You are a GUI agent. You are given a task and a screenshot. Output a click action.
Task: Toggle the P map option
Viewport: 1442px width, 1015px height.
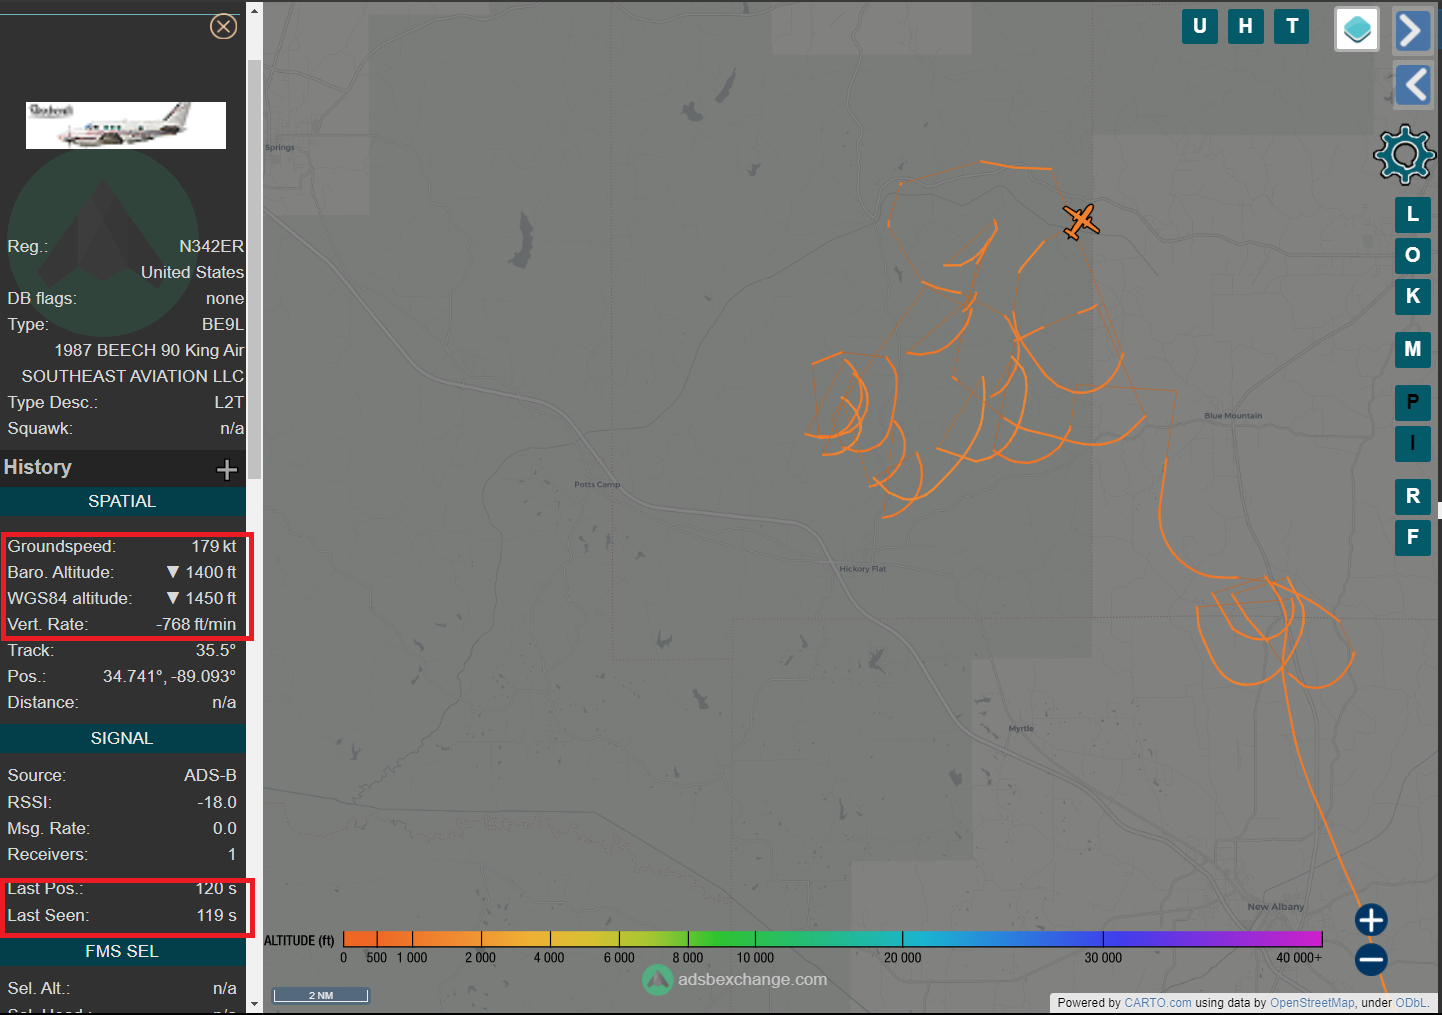pyautogui.click(x=1413, y=402)
